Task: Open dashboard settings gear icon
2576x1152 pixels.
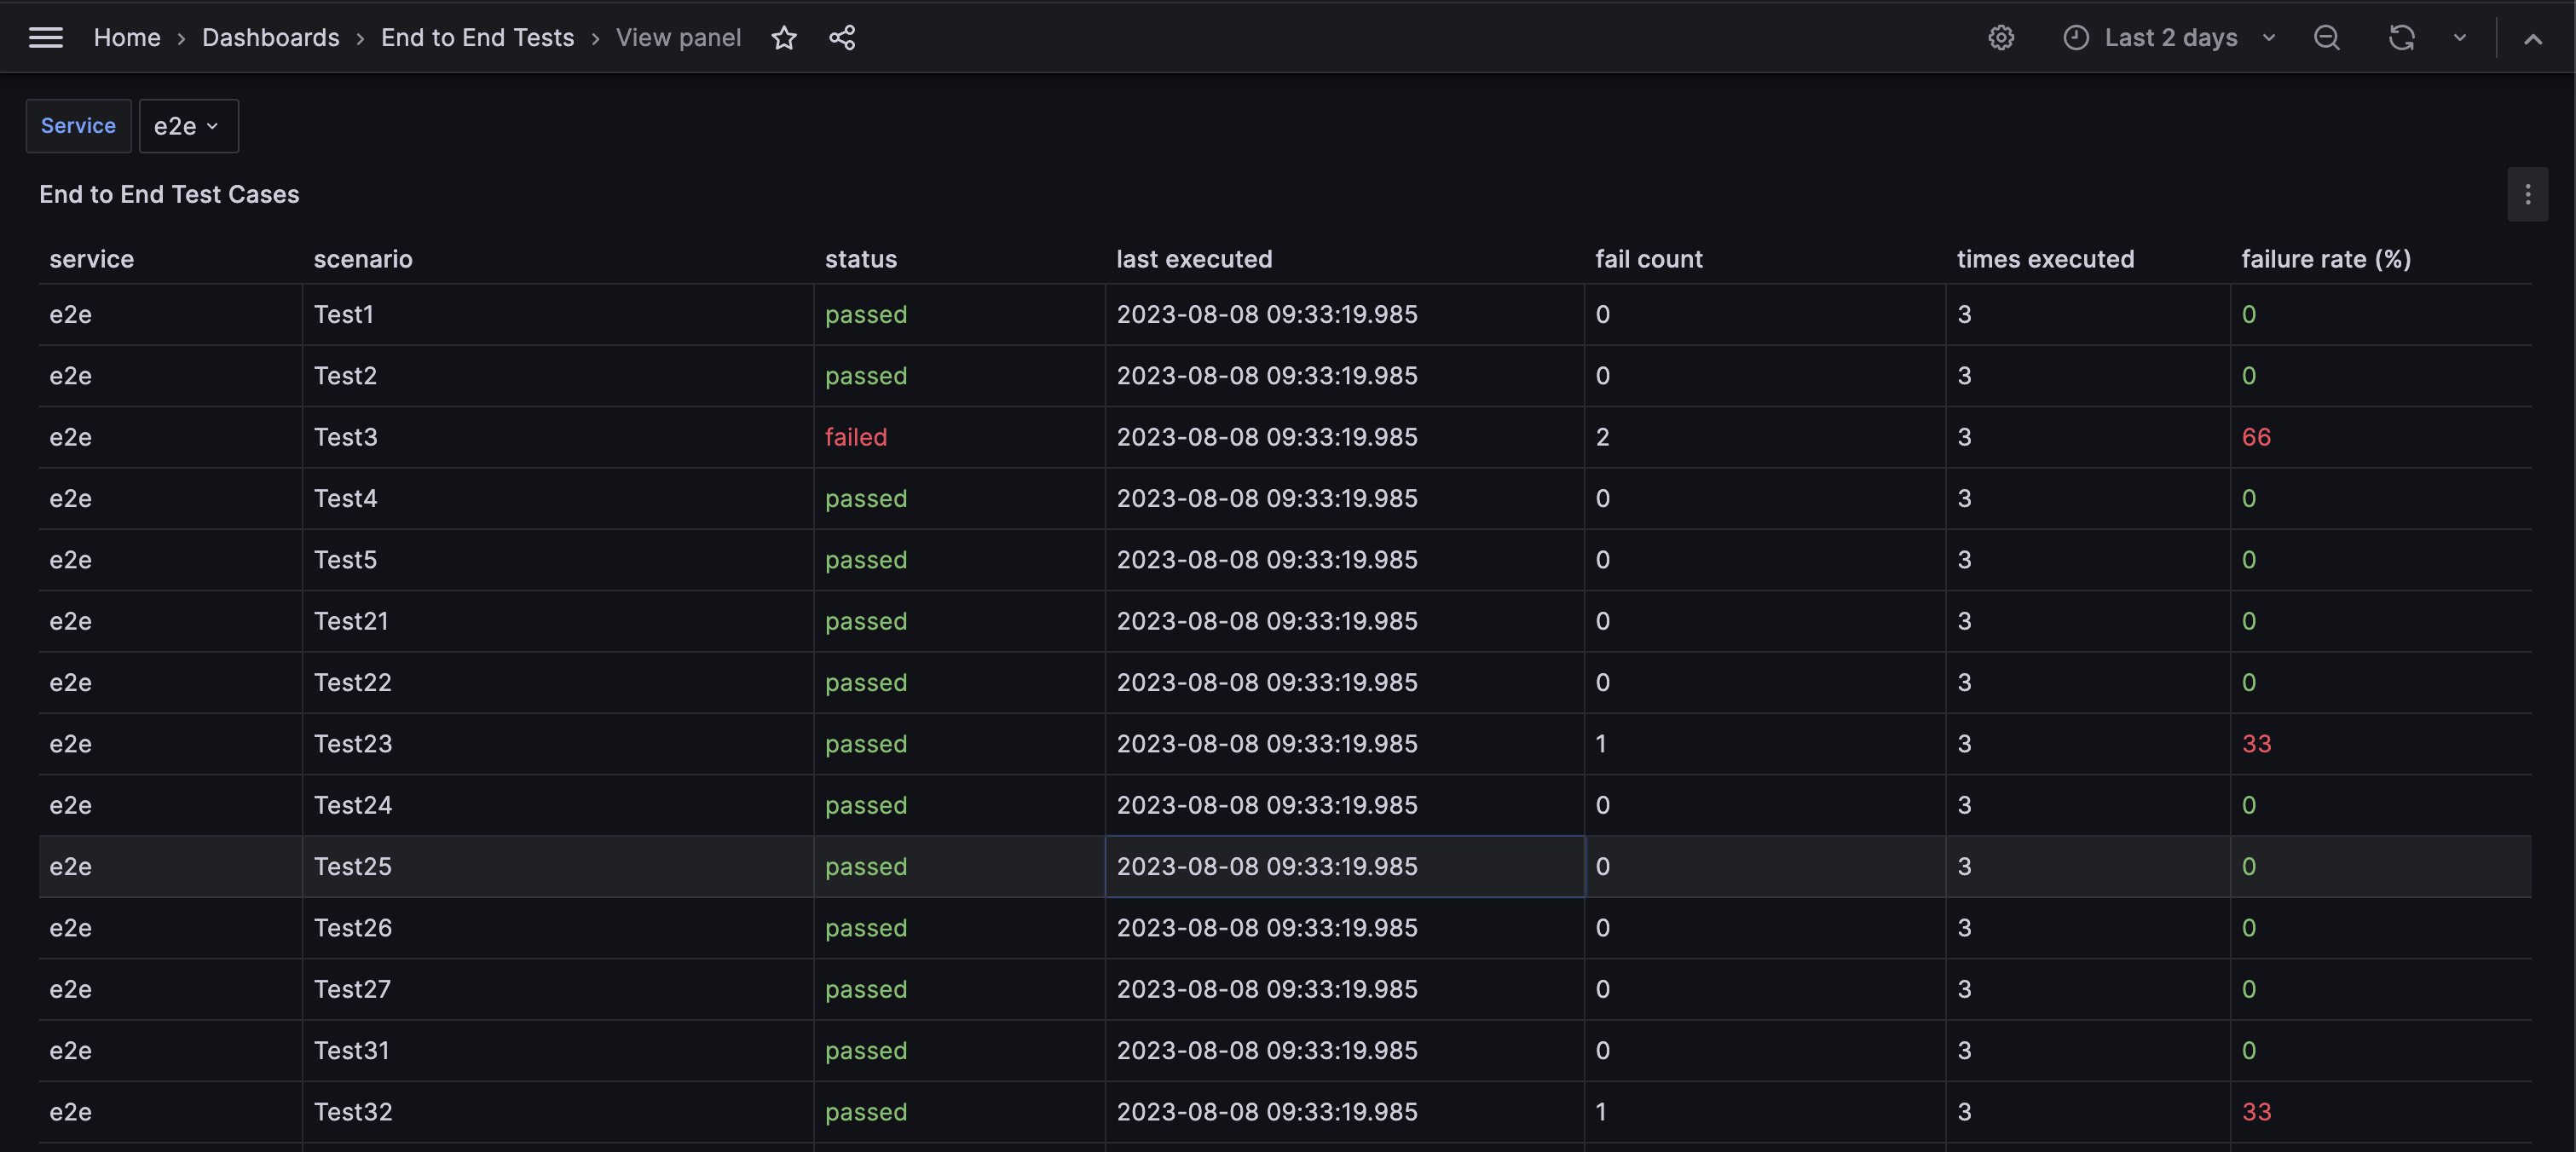Action: pyautogui.click(x=2000, y=38)
